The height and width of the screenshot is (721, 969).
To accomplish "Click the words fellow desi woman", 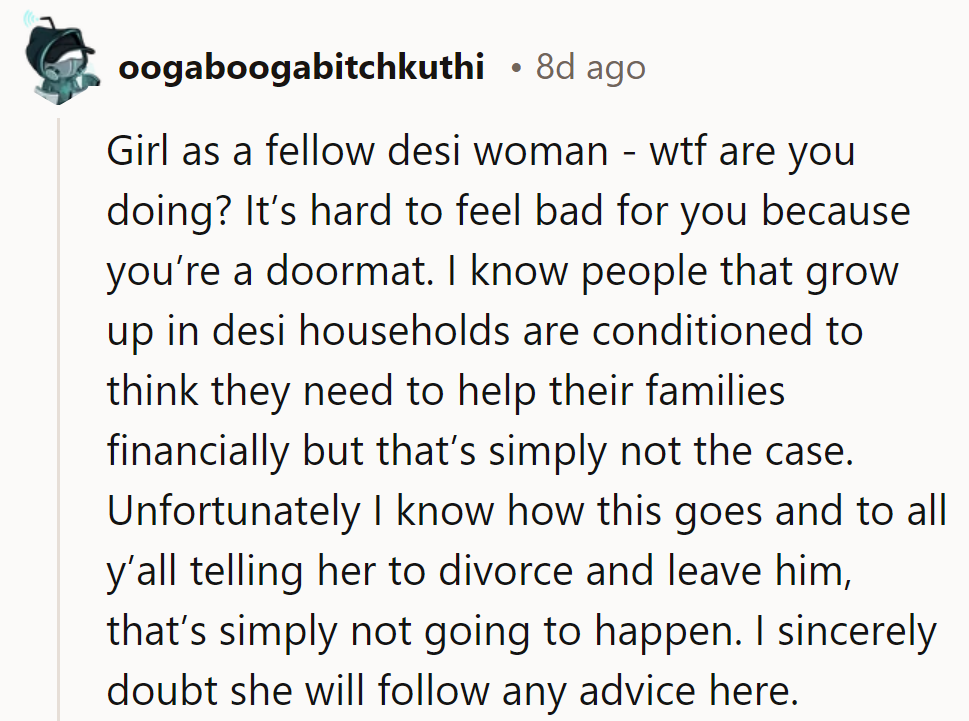I will 437,151.
